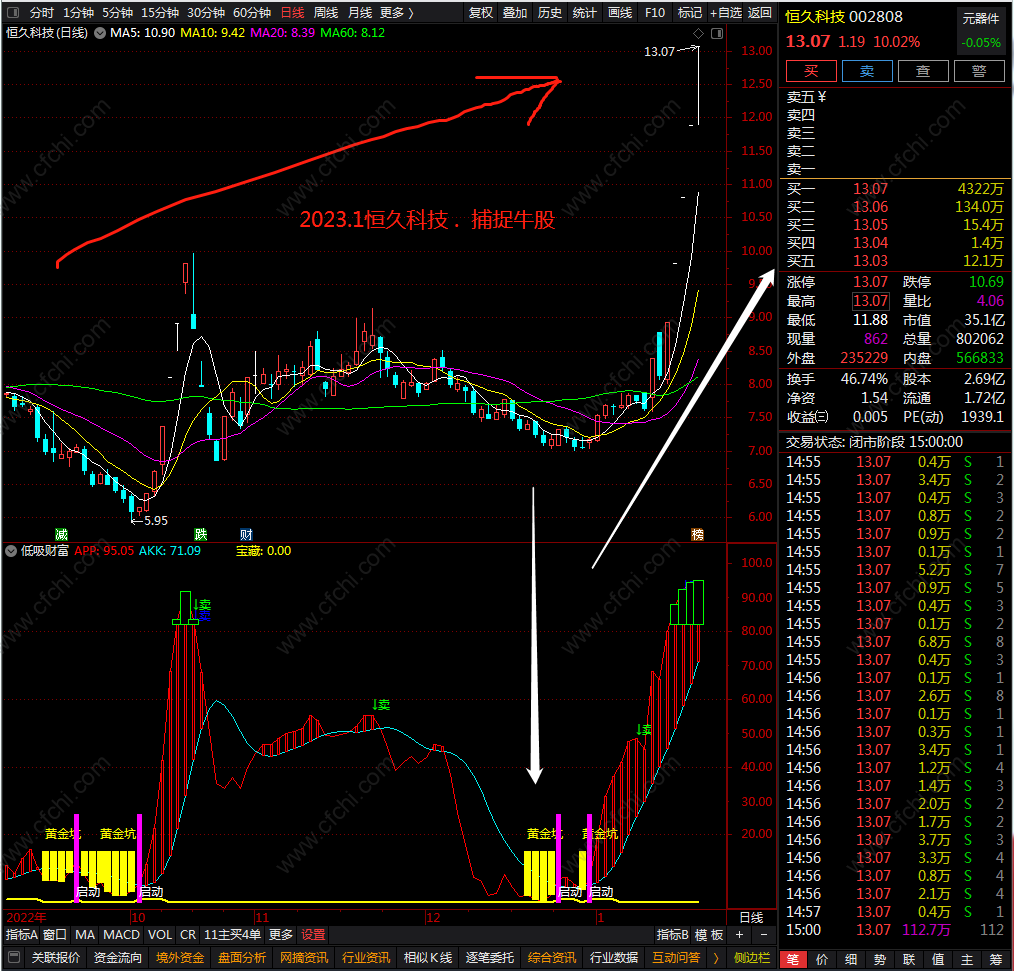Click the 警 alert button

point(979,71)
